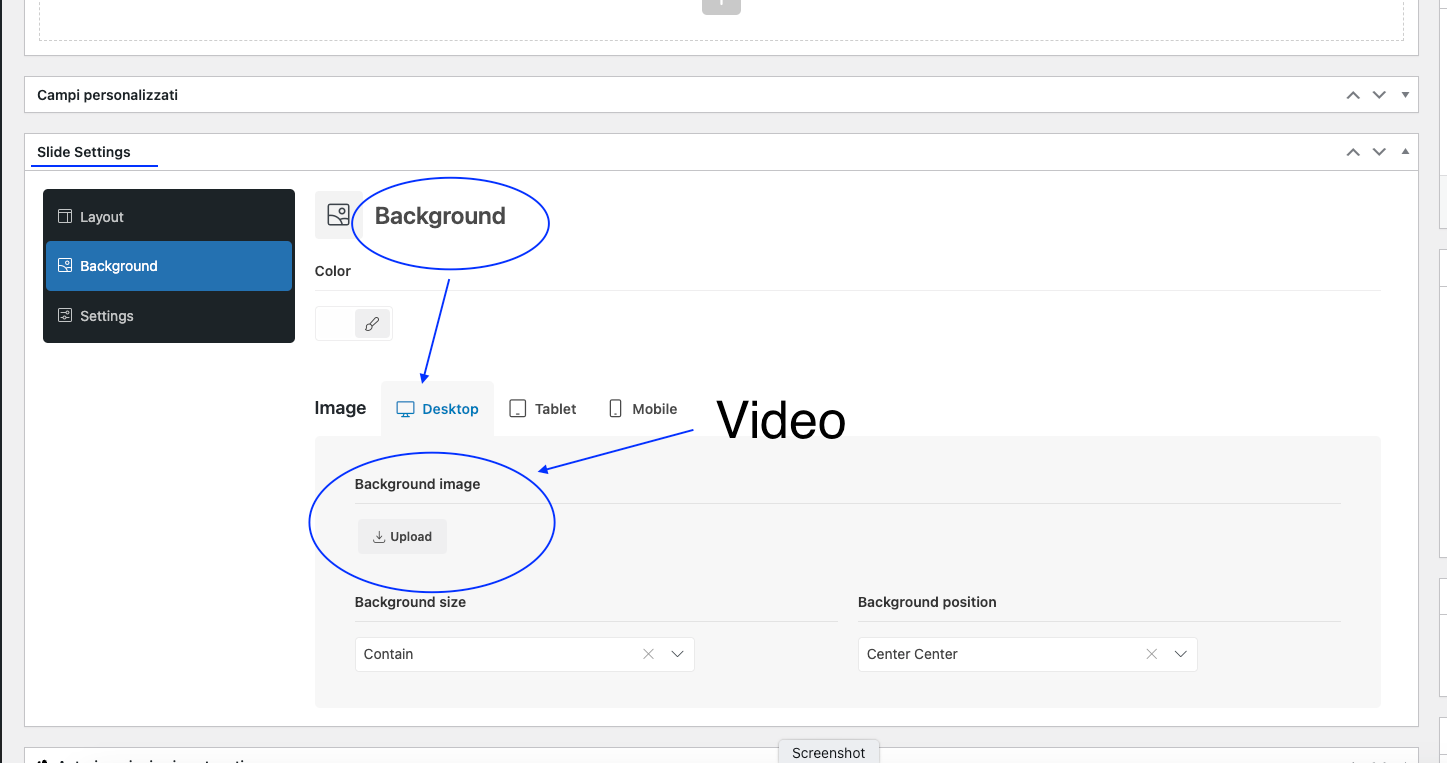Click the Upload background image button
The image size is (1447, 763).
point(402,537)
